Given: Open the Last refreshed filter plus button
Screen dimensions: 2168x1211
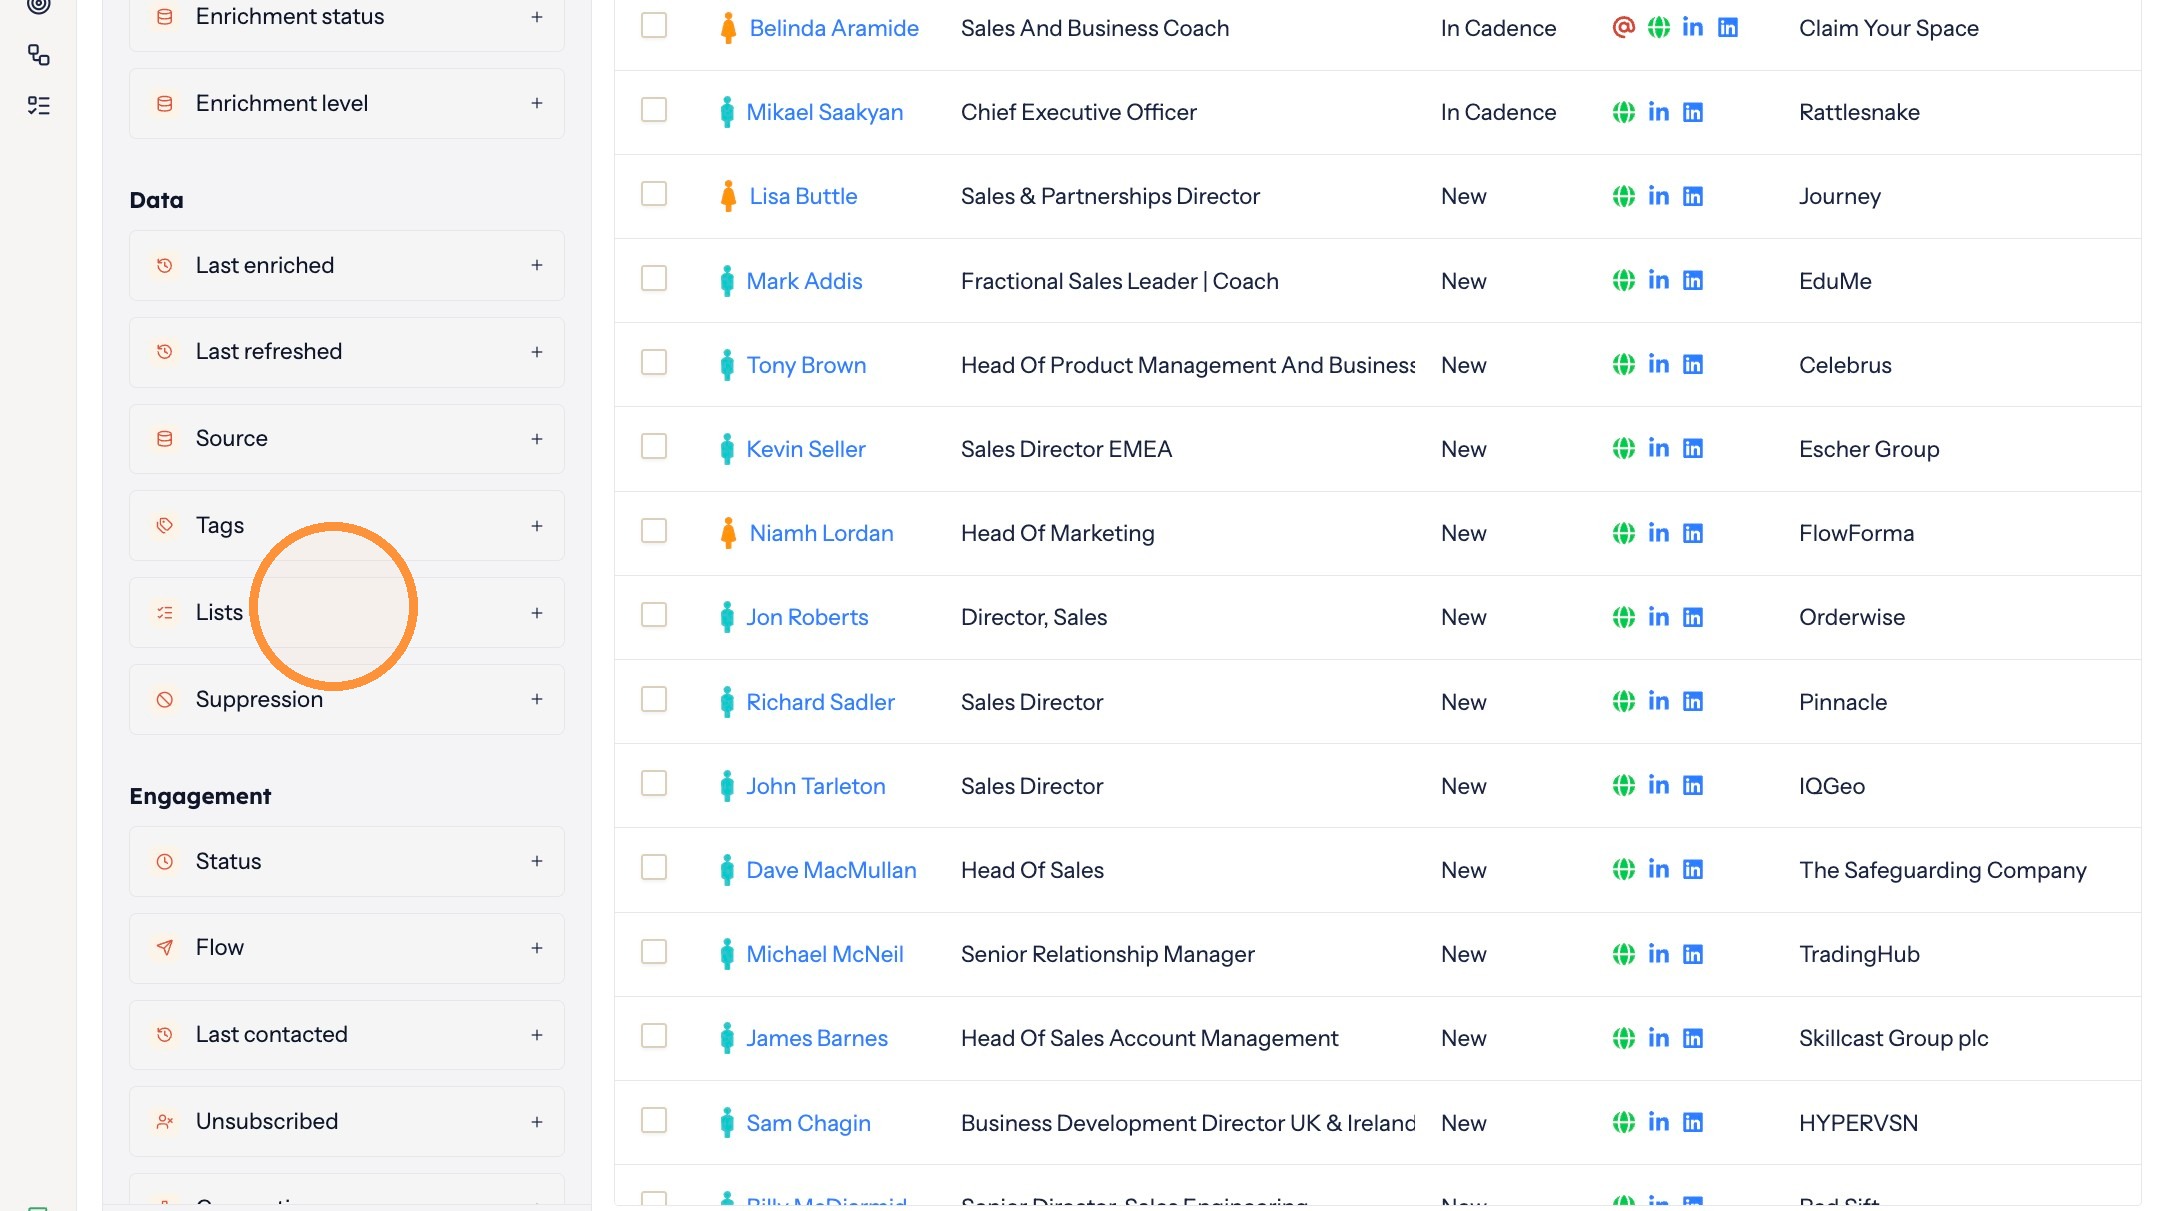Looking at the screenshot, I should [537, 352].
